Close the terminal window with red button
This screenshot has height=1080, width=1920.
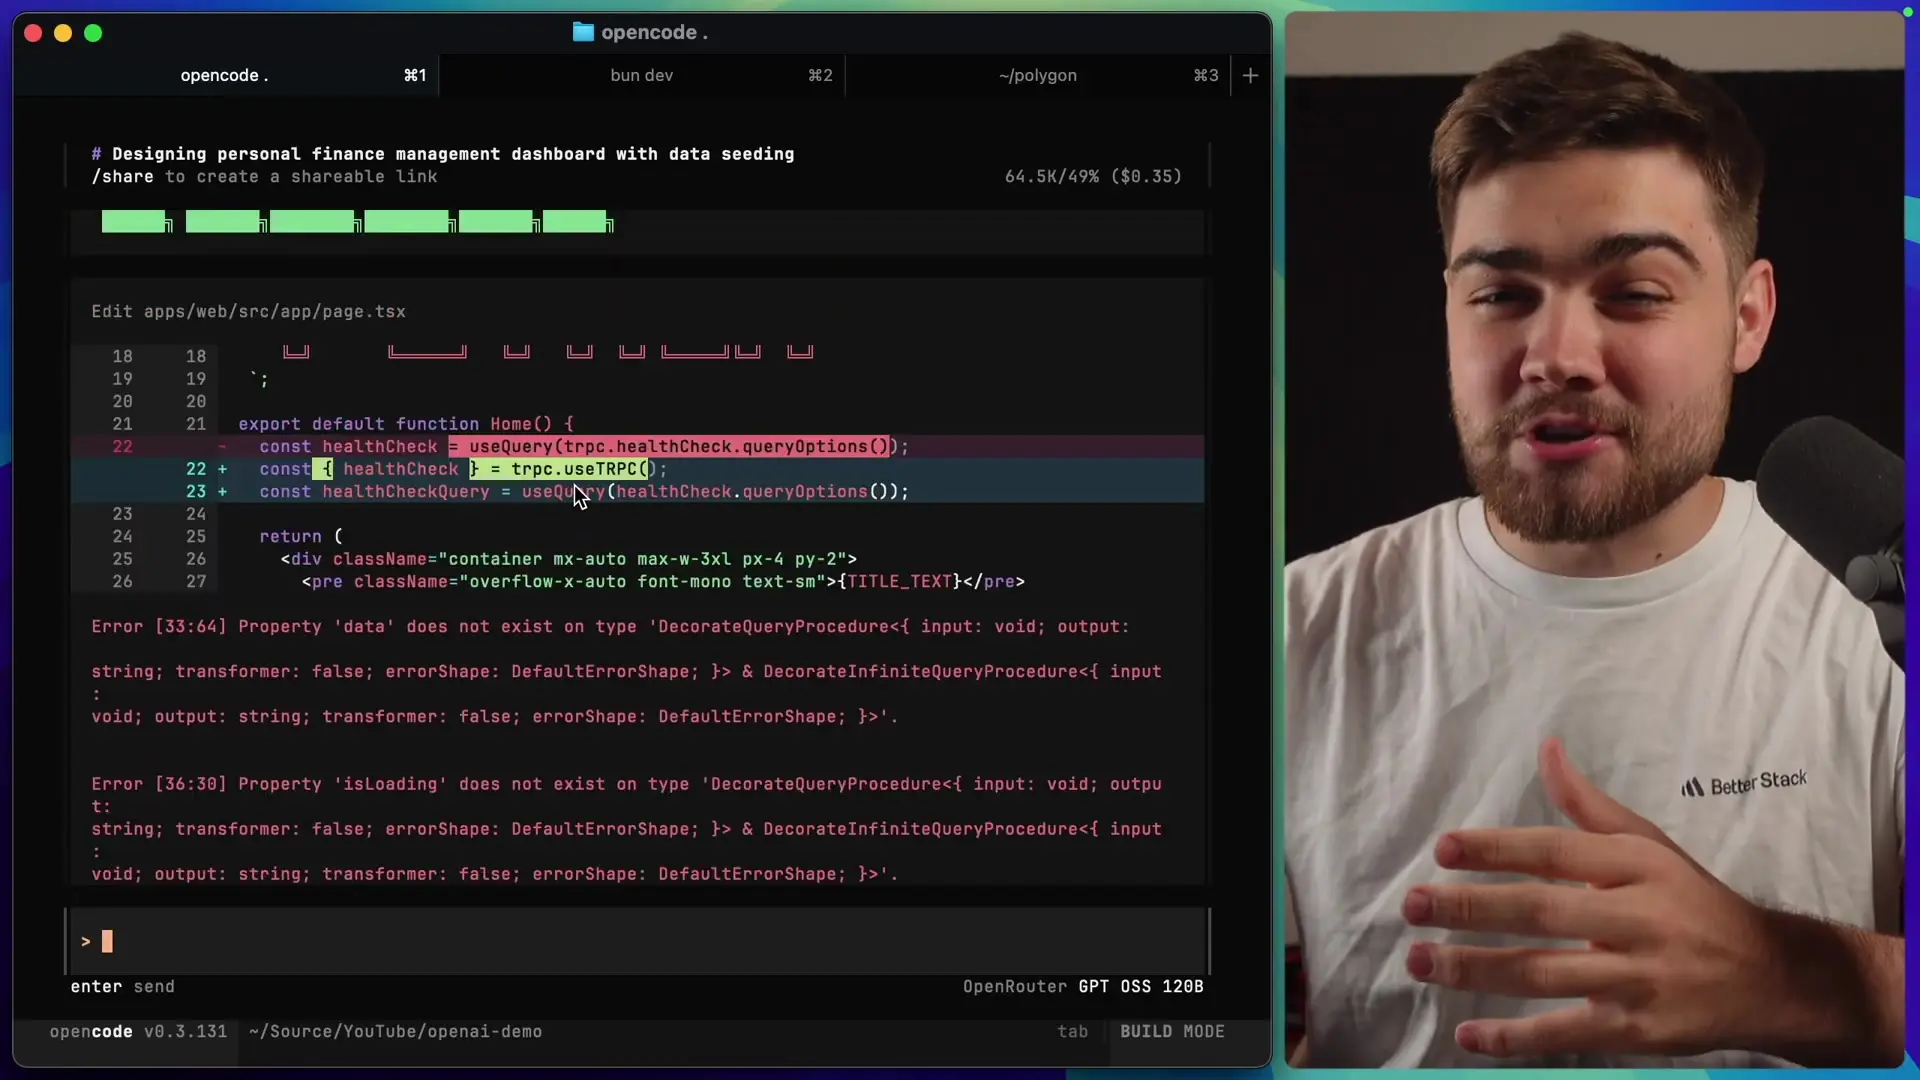(x=33, y=33)
